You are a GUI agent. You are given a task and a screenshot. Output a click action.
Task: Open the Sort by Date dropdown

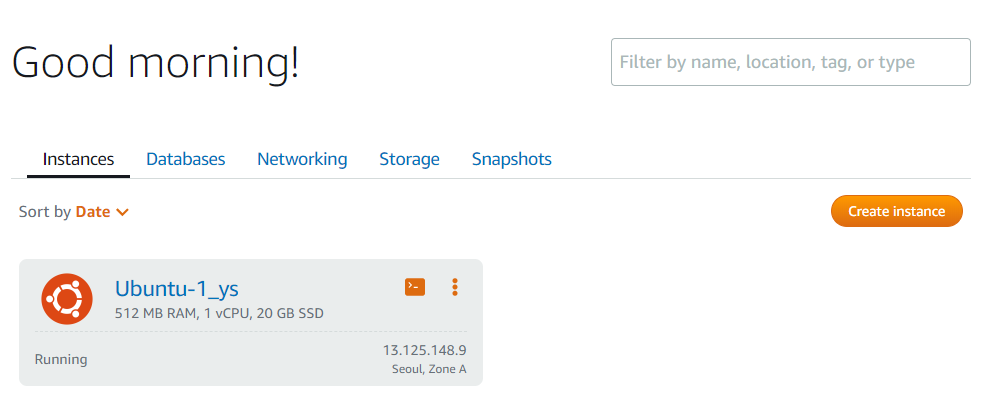(x=93, y=212)
